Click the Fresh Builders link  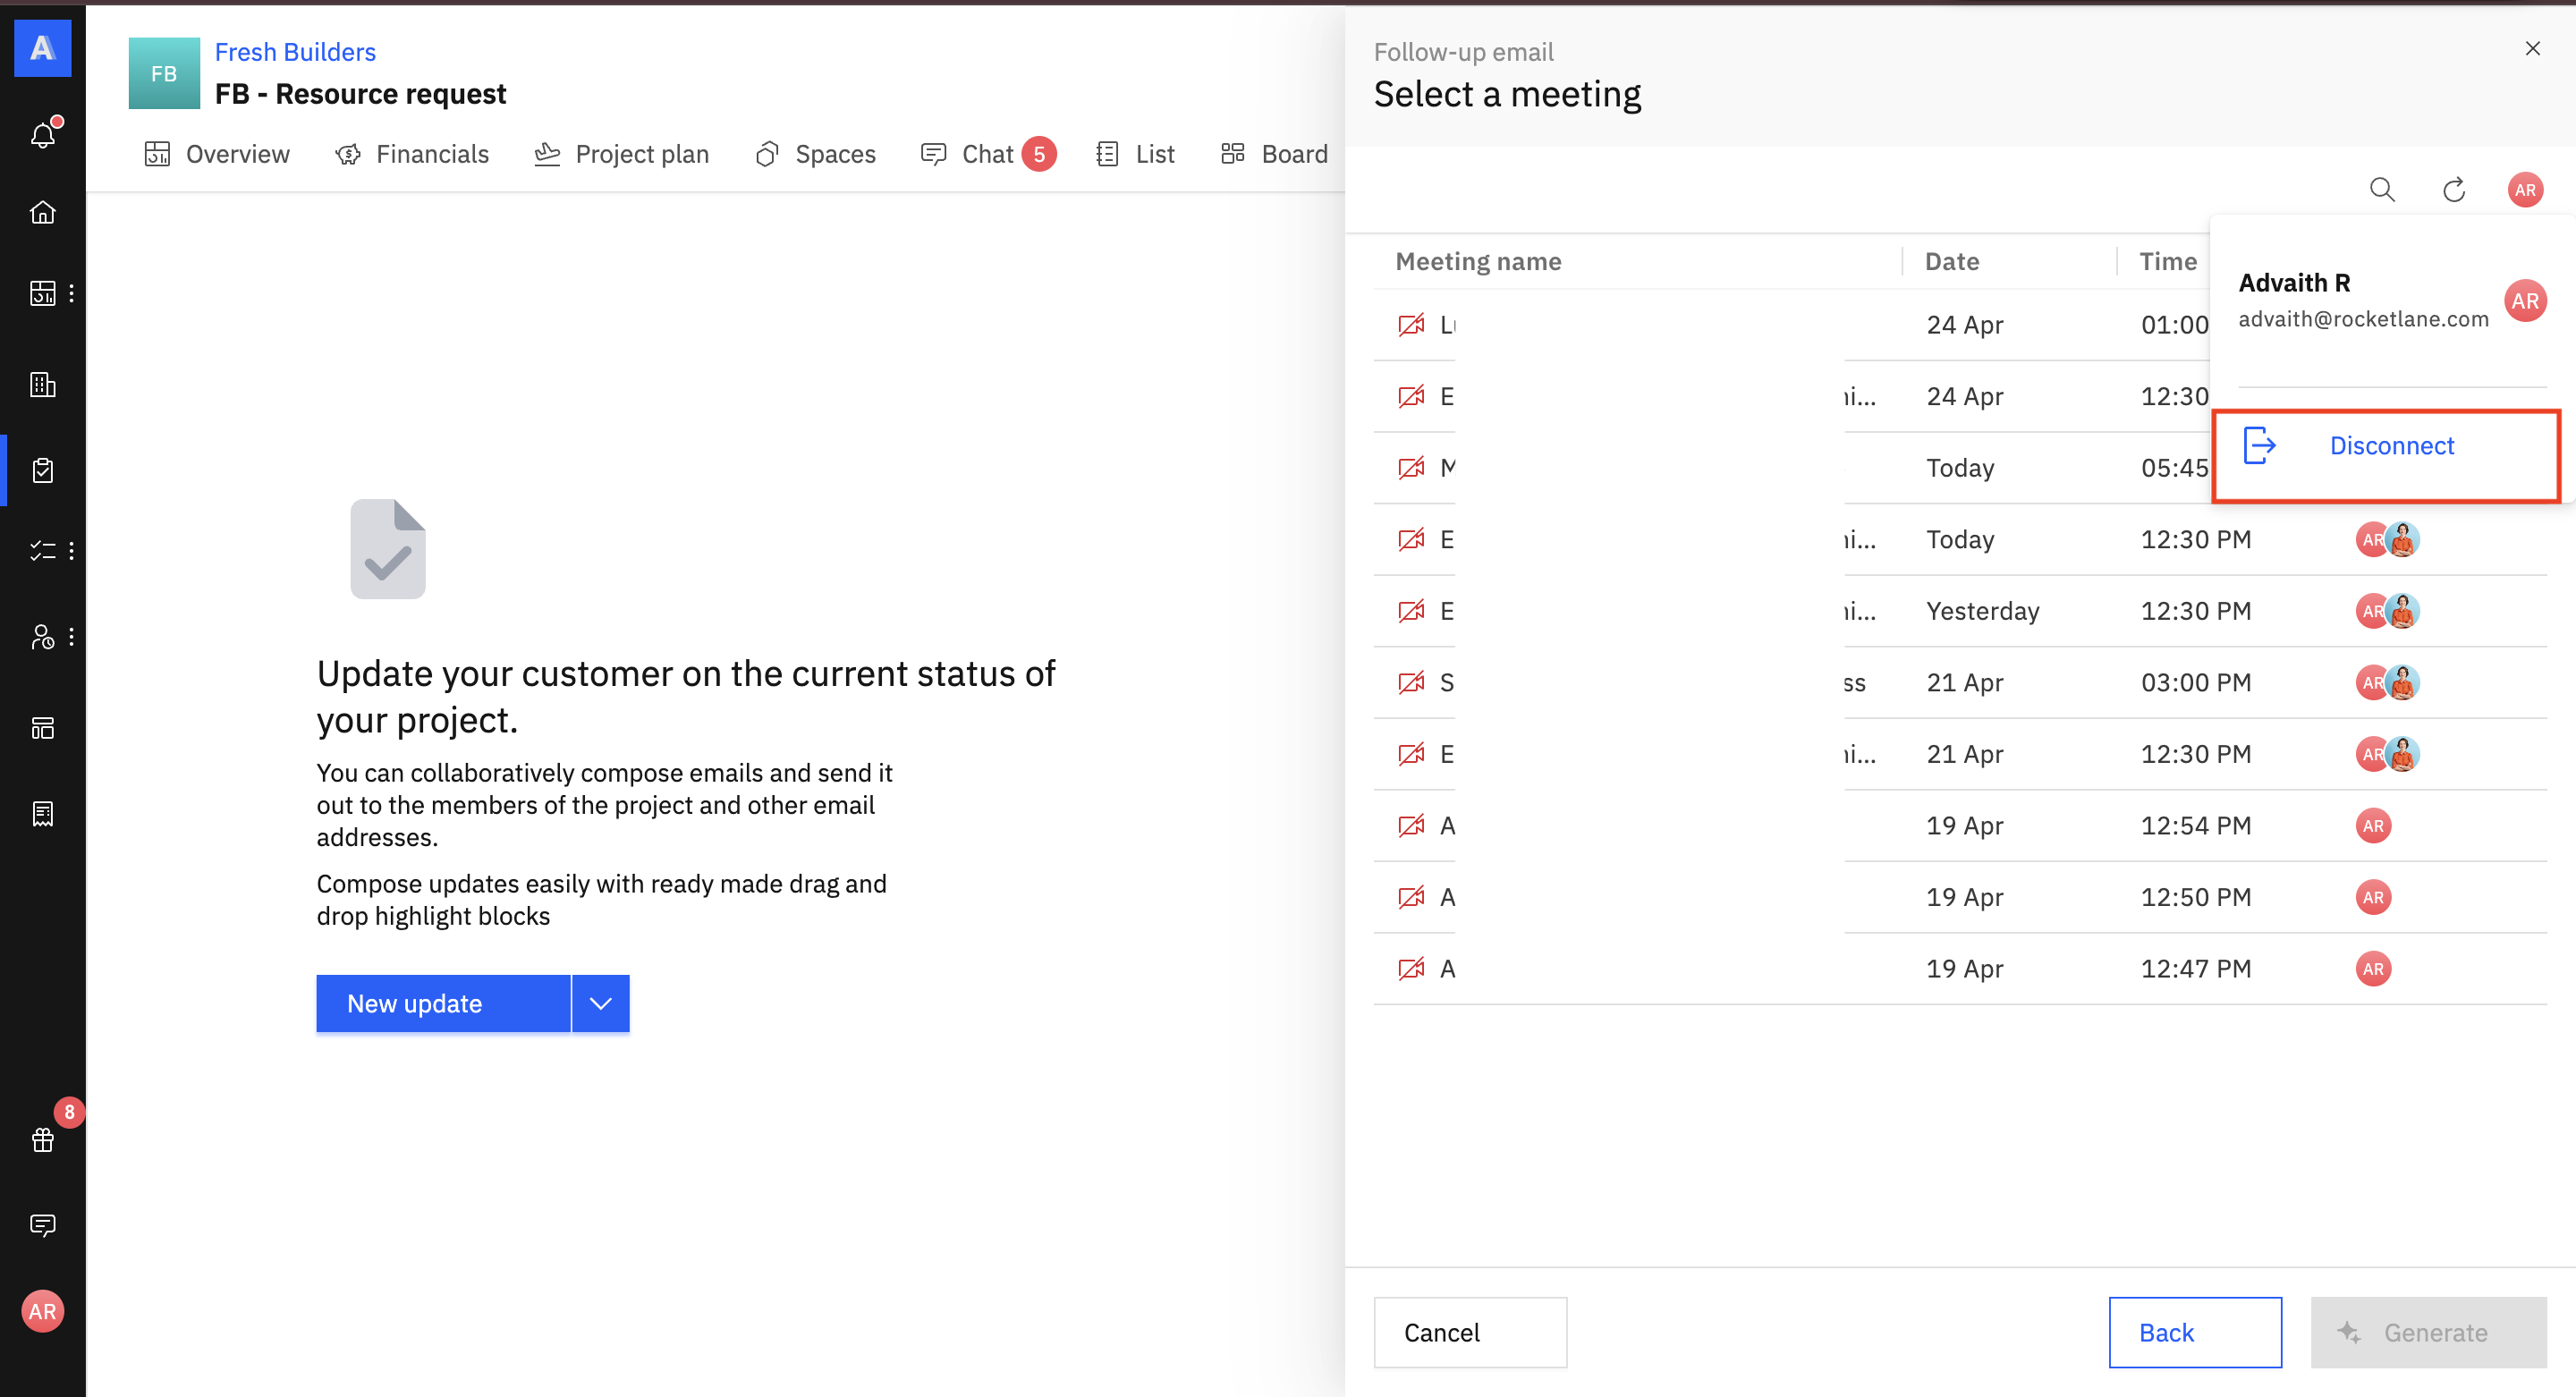click(295, 52)
